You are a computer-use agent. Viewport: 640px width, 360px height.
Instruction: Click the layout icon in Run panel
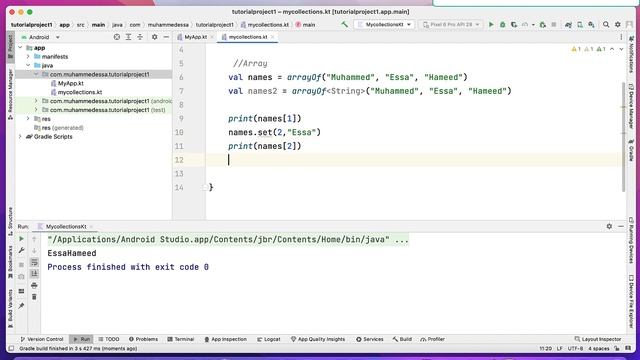tap(22, 291)
